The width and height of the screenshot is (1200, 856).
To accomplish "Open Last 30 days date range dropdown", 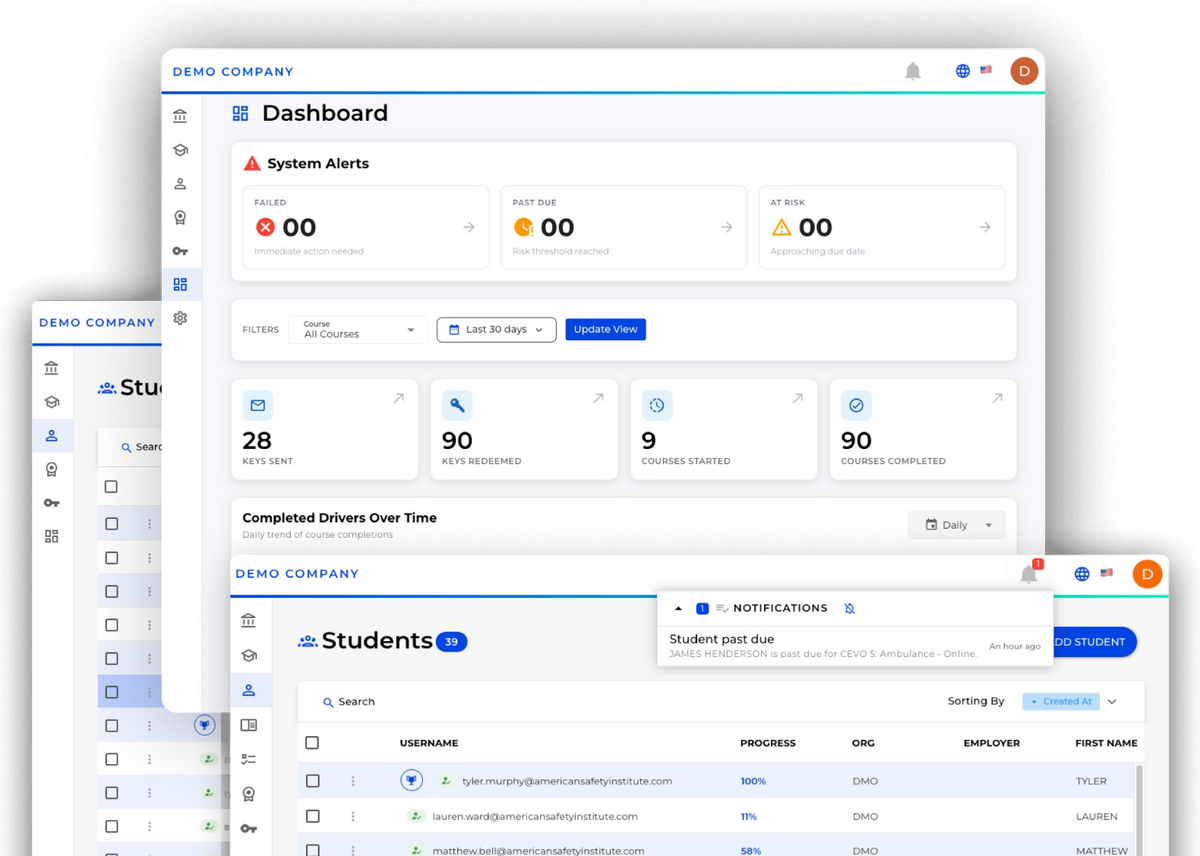I will point(496,329).
